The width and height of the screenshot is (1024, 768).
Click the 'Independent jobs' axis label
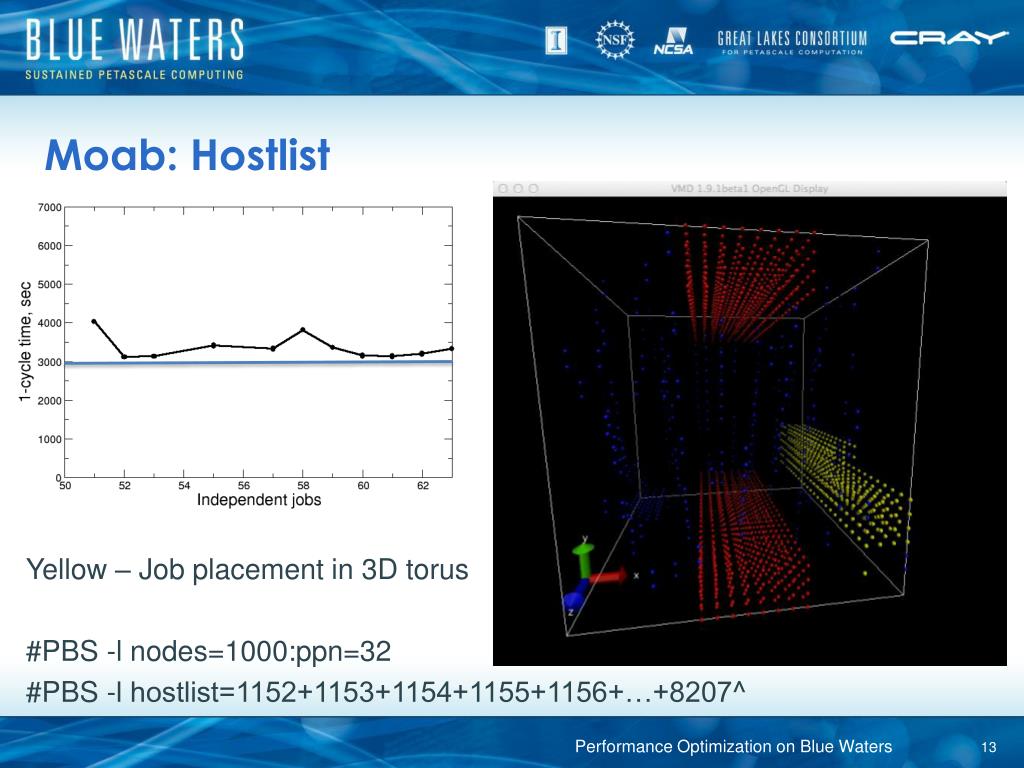[259, 500]
